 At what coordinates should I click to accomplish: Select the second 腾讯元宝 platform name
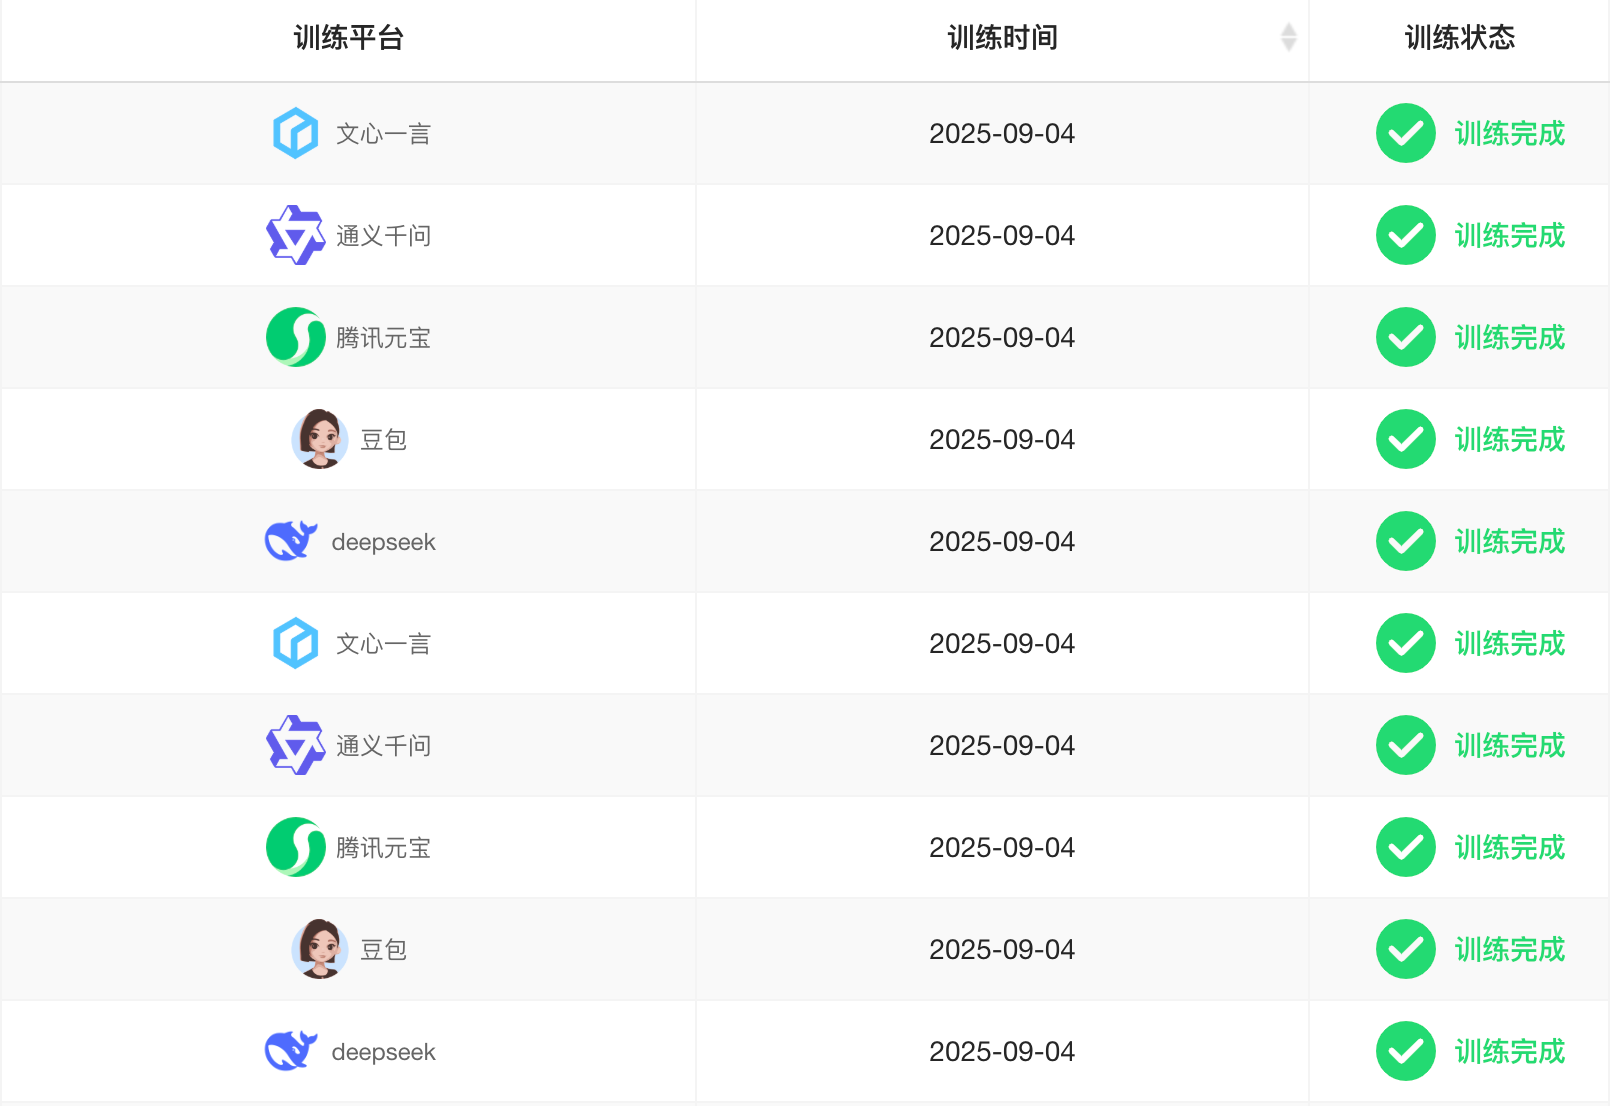(383, 848)
